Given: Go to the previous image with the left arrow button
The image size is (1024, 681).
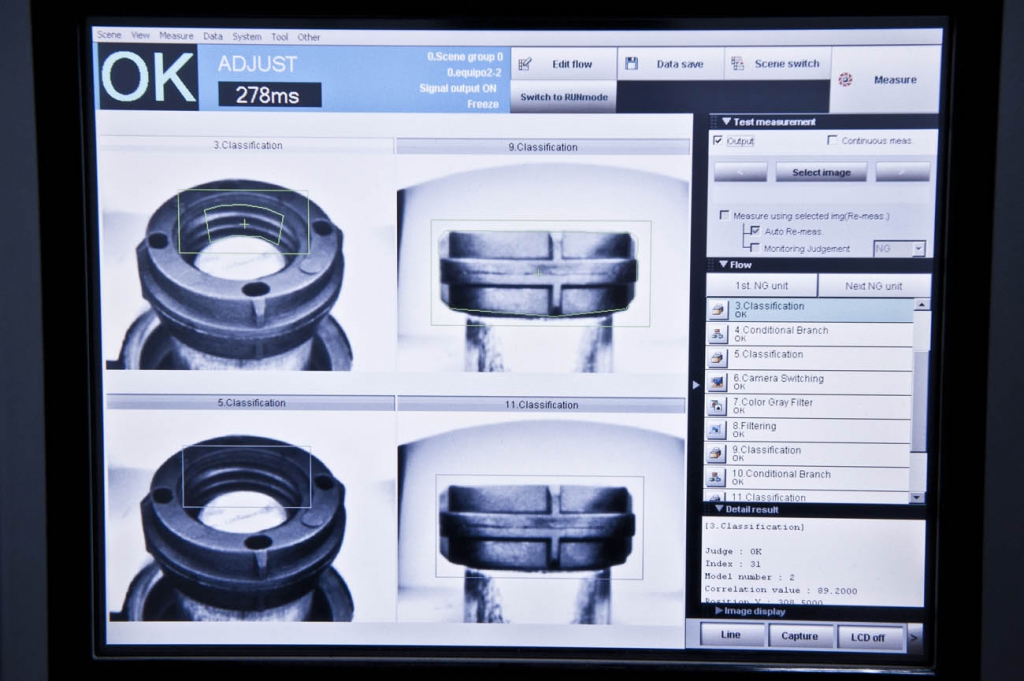Looking at the screenshot, I should click(x=741, y=172).
